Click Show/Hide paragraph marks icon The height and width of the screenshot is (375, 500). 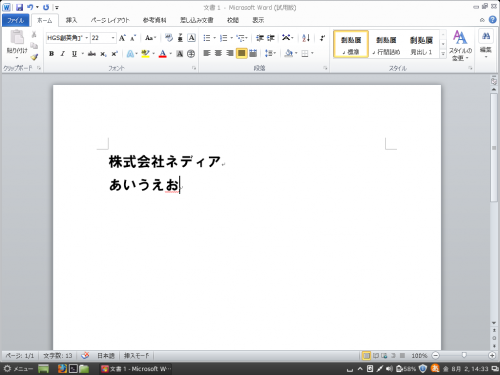point(322,38)
